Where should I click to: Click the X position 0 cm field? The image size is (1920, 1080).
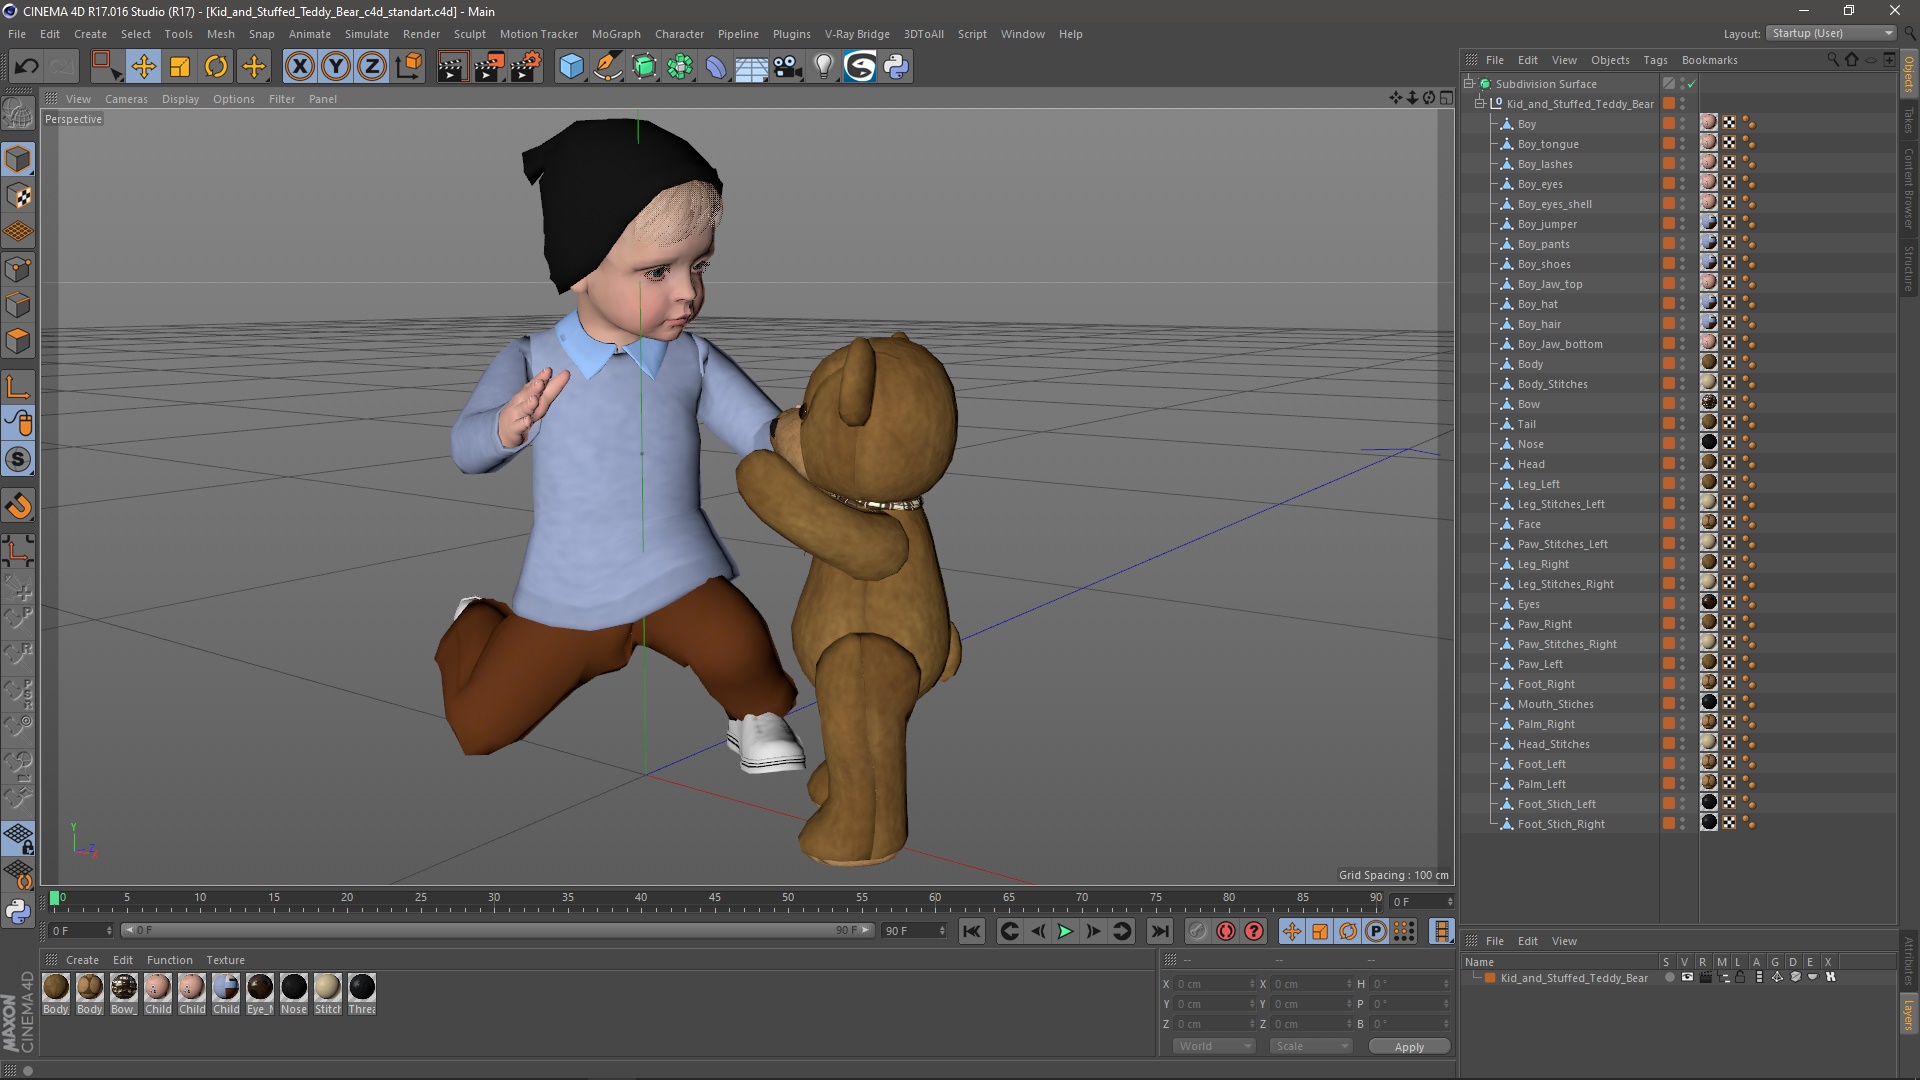[1214, 984]
